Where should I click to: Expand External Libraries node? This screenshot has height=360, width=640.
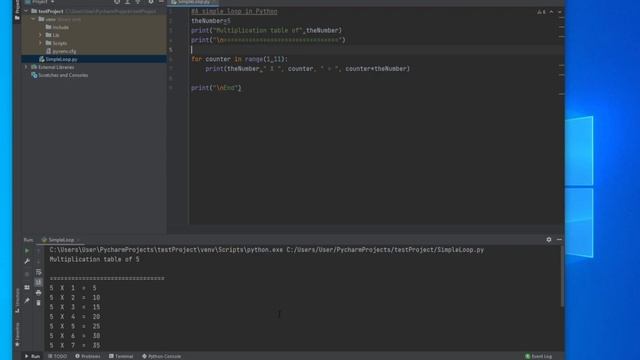click(x=27, y=67)
